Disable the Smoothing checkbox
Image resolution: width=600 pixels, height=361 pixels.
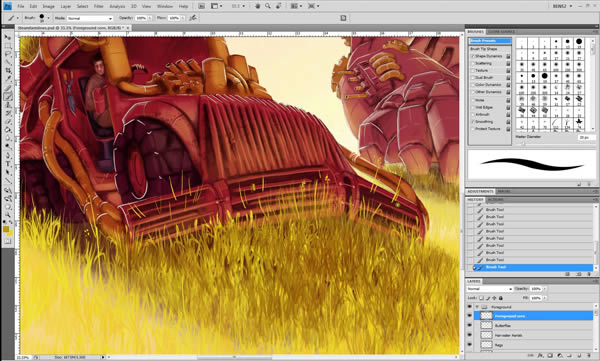(x=473, y=122)
